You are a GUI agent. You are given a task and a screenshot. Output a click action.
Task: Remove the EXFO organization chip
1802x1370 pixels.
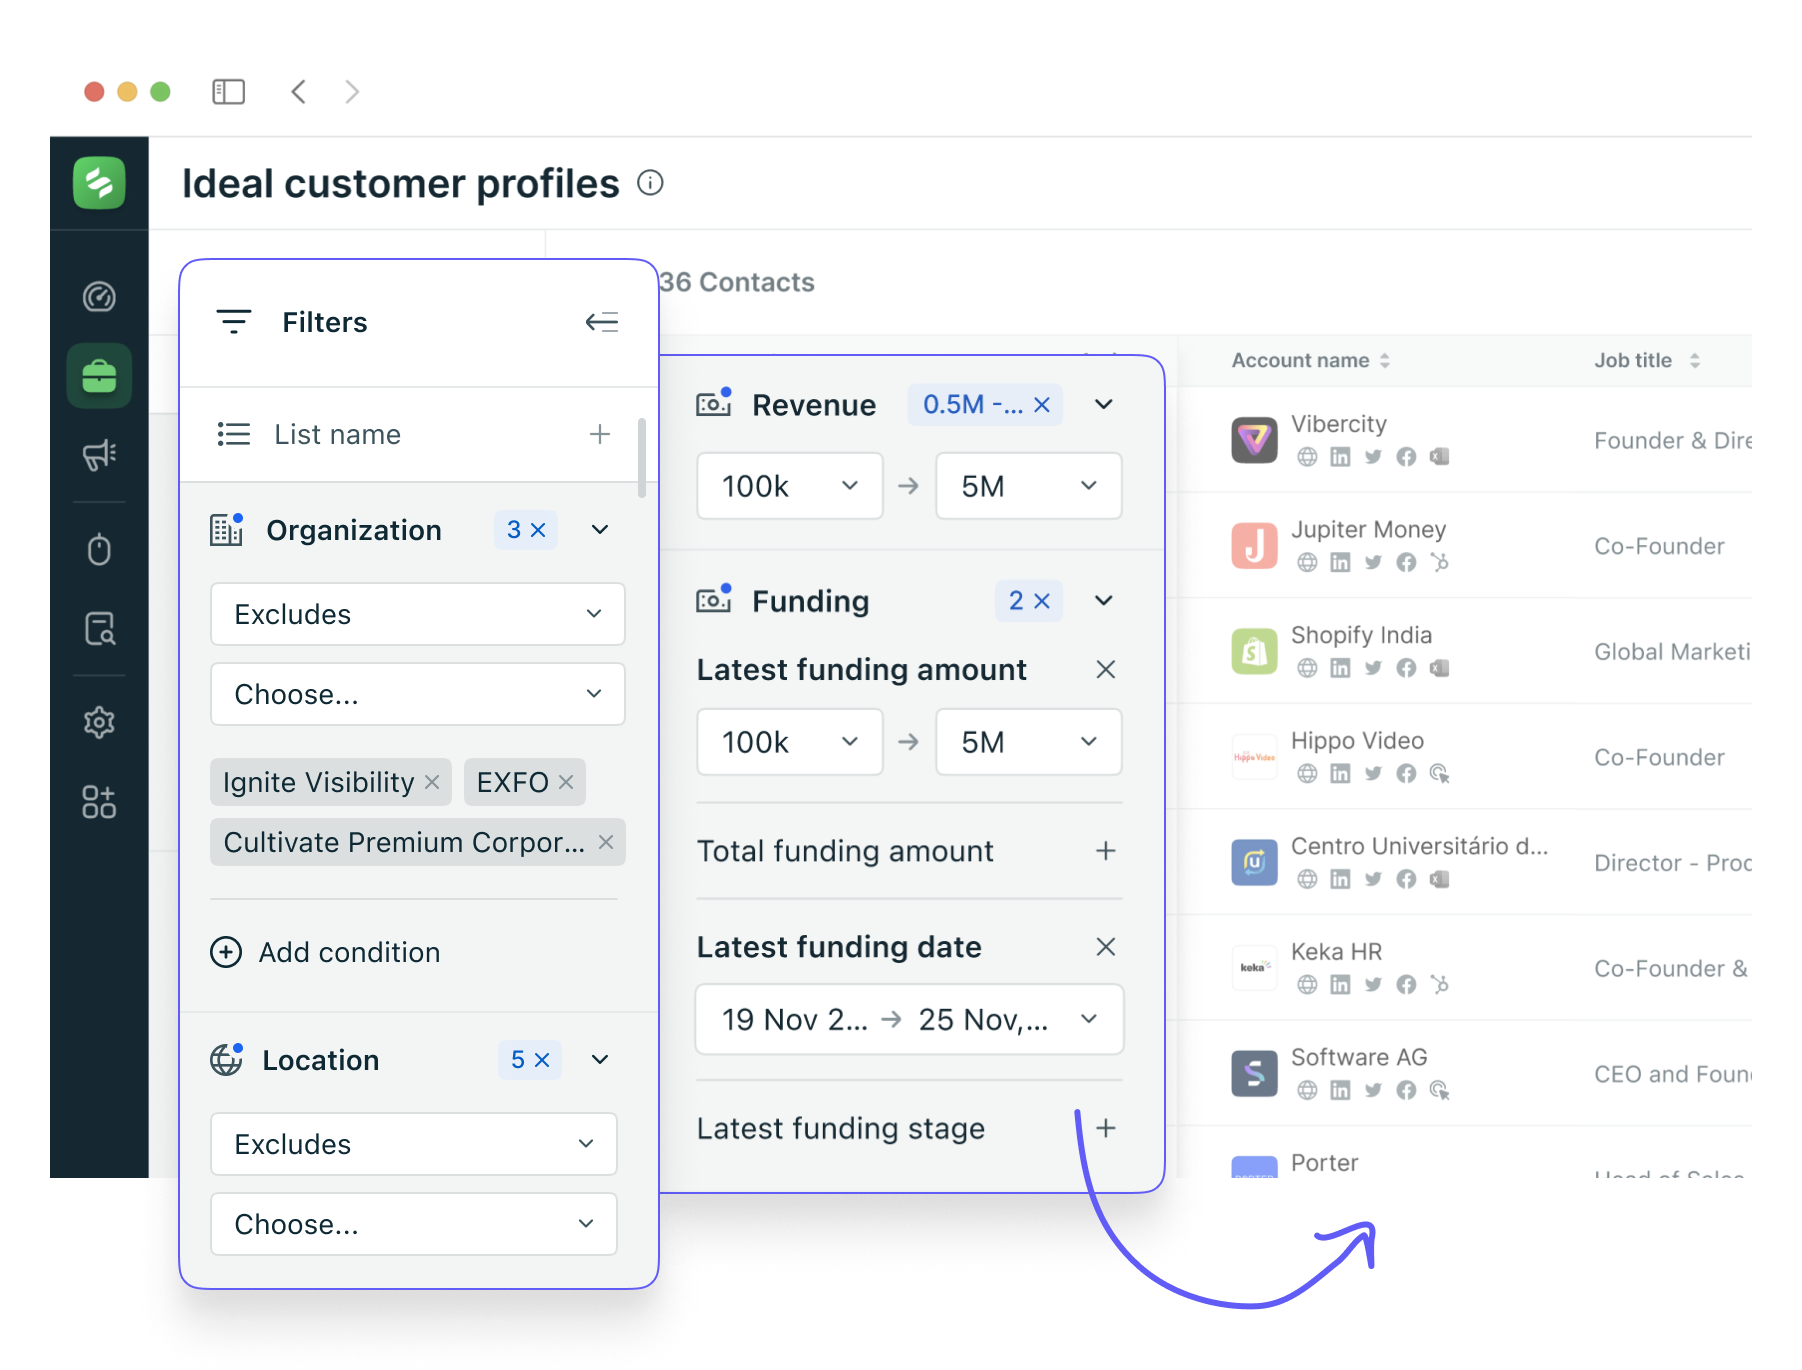click(566, 782)
